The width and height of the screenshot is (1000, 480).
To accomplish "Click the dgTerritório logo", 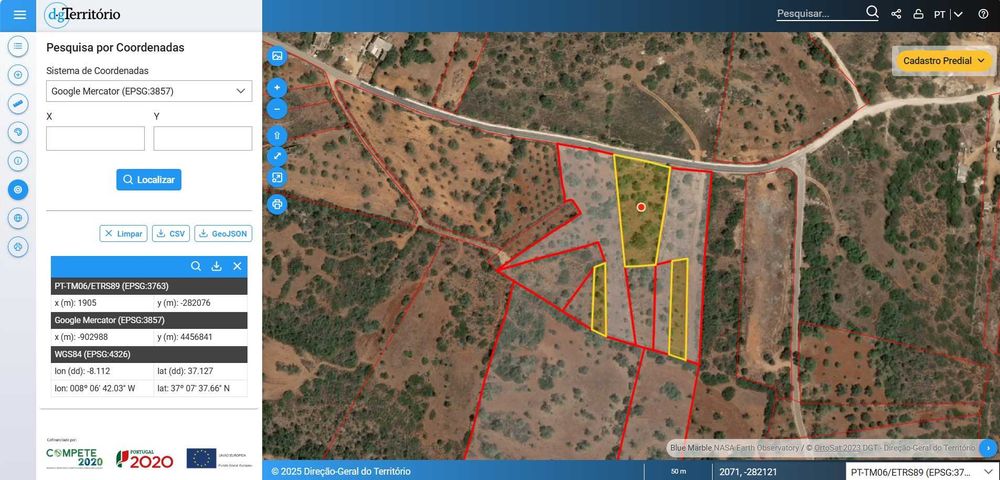I will click(x=82, y=15).
